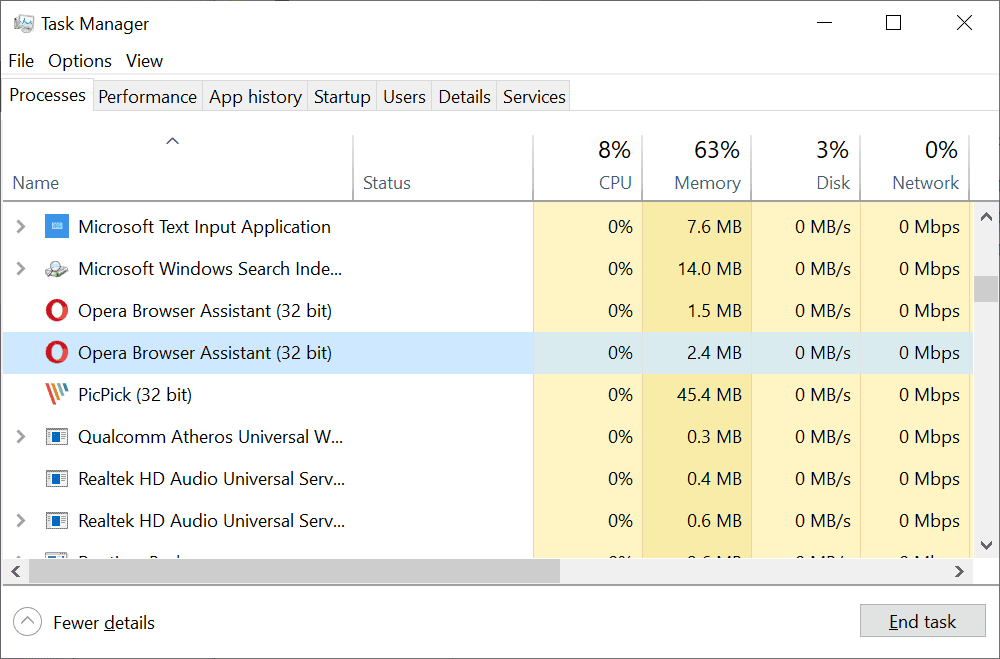Click the first Realtek HD Audio icon
1000x659 pixels.
(57, 479)
